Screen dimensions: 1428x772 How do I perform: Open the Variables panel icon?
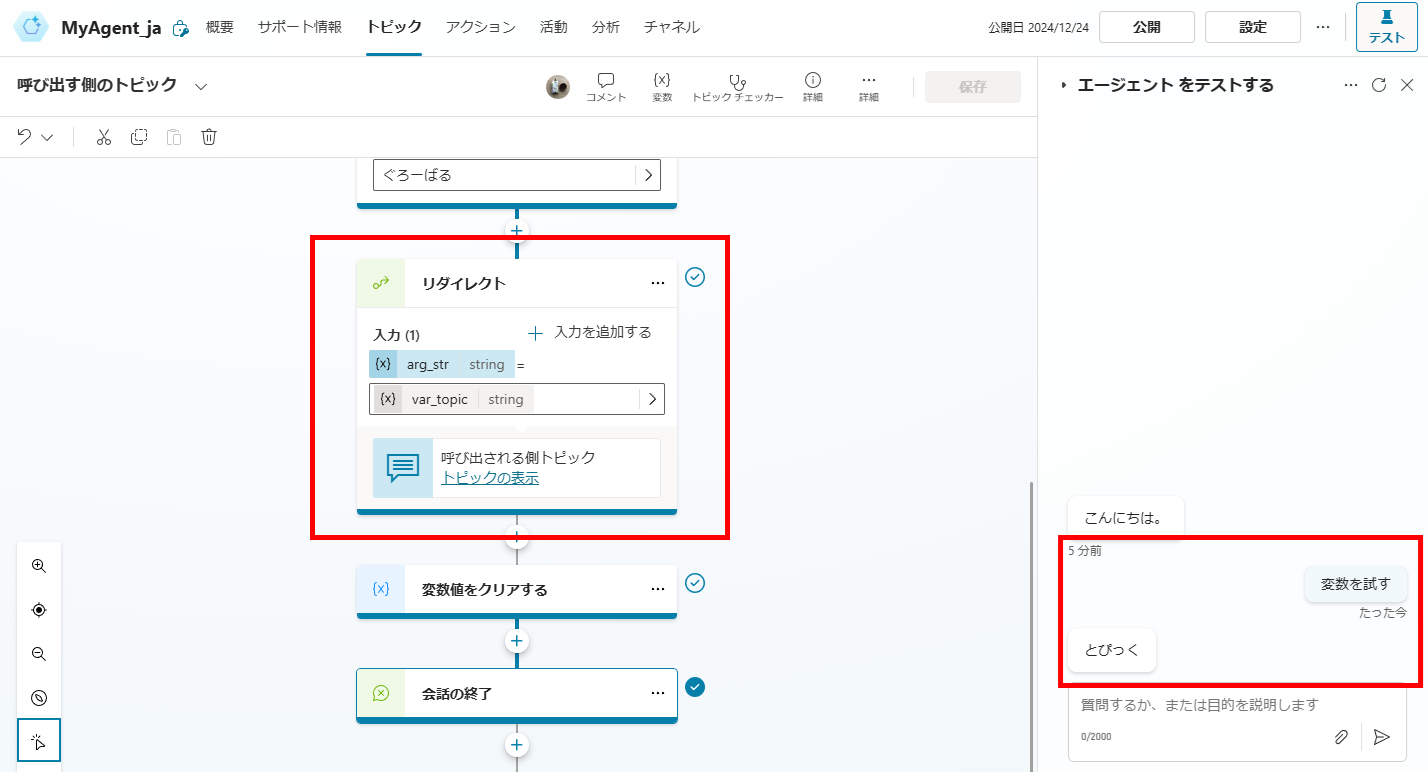point(661,81)
